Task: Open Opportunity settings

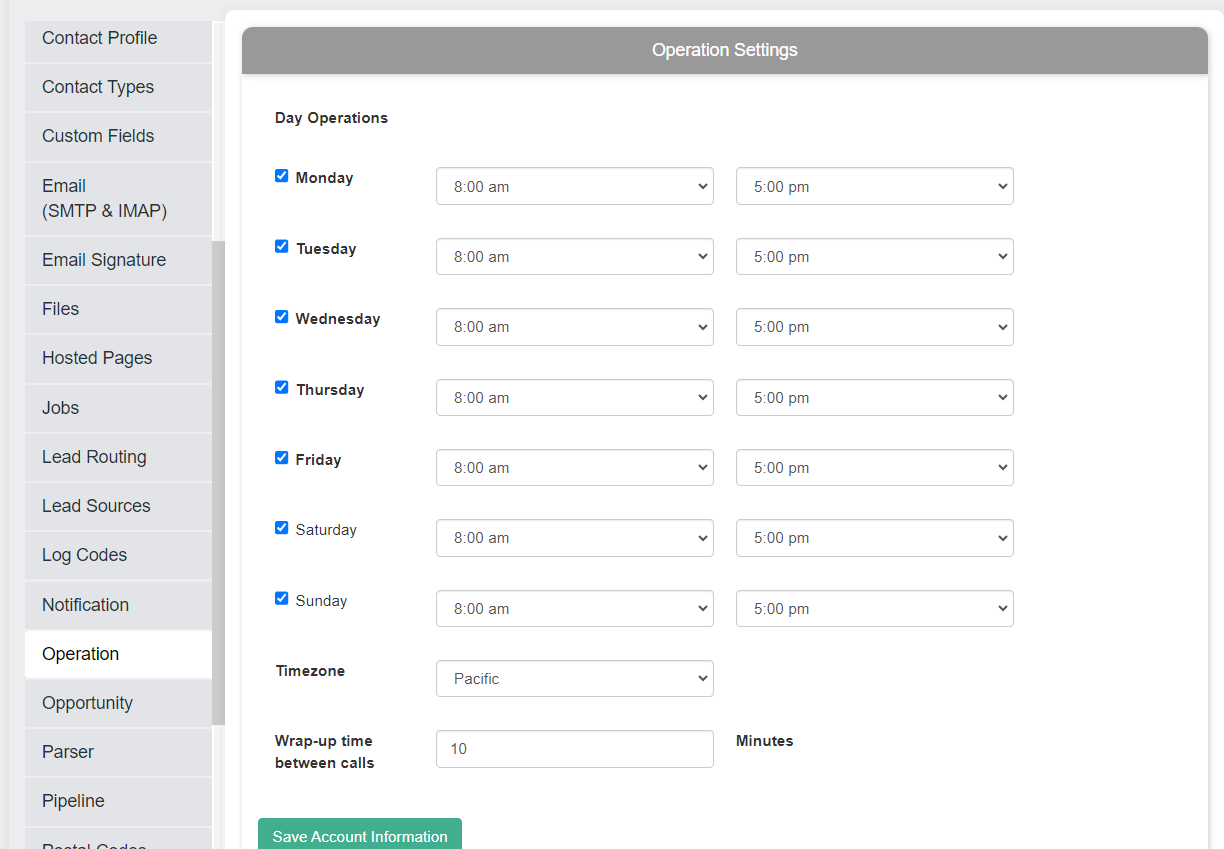Action: [118, 703]
